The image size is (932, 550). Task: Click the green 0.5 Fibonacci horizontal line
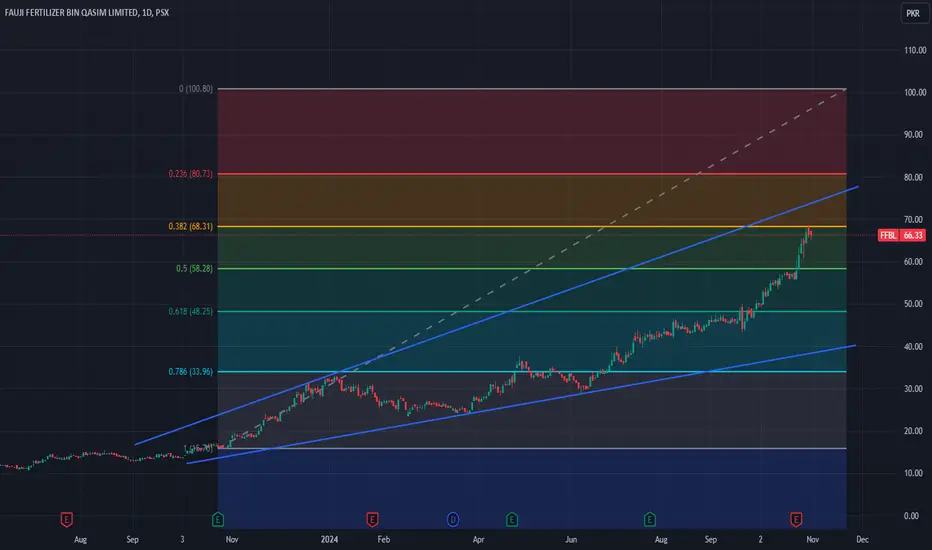[532, 269]
